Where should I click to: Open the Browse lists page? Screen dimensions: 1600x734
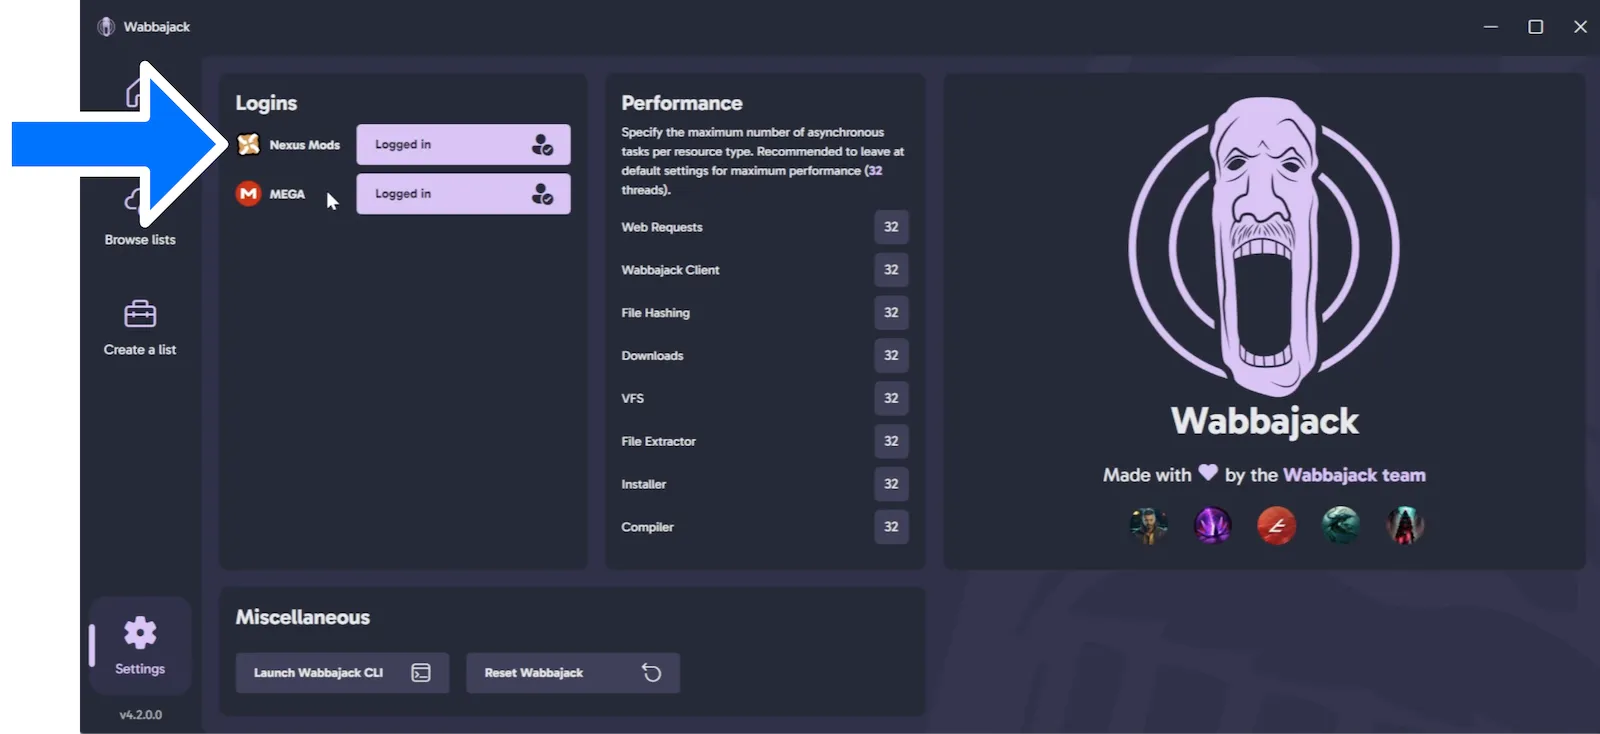coord(140,239)
